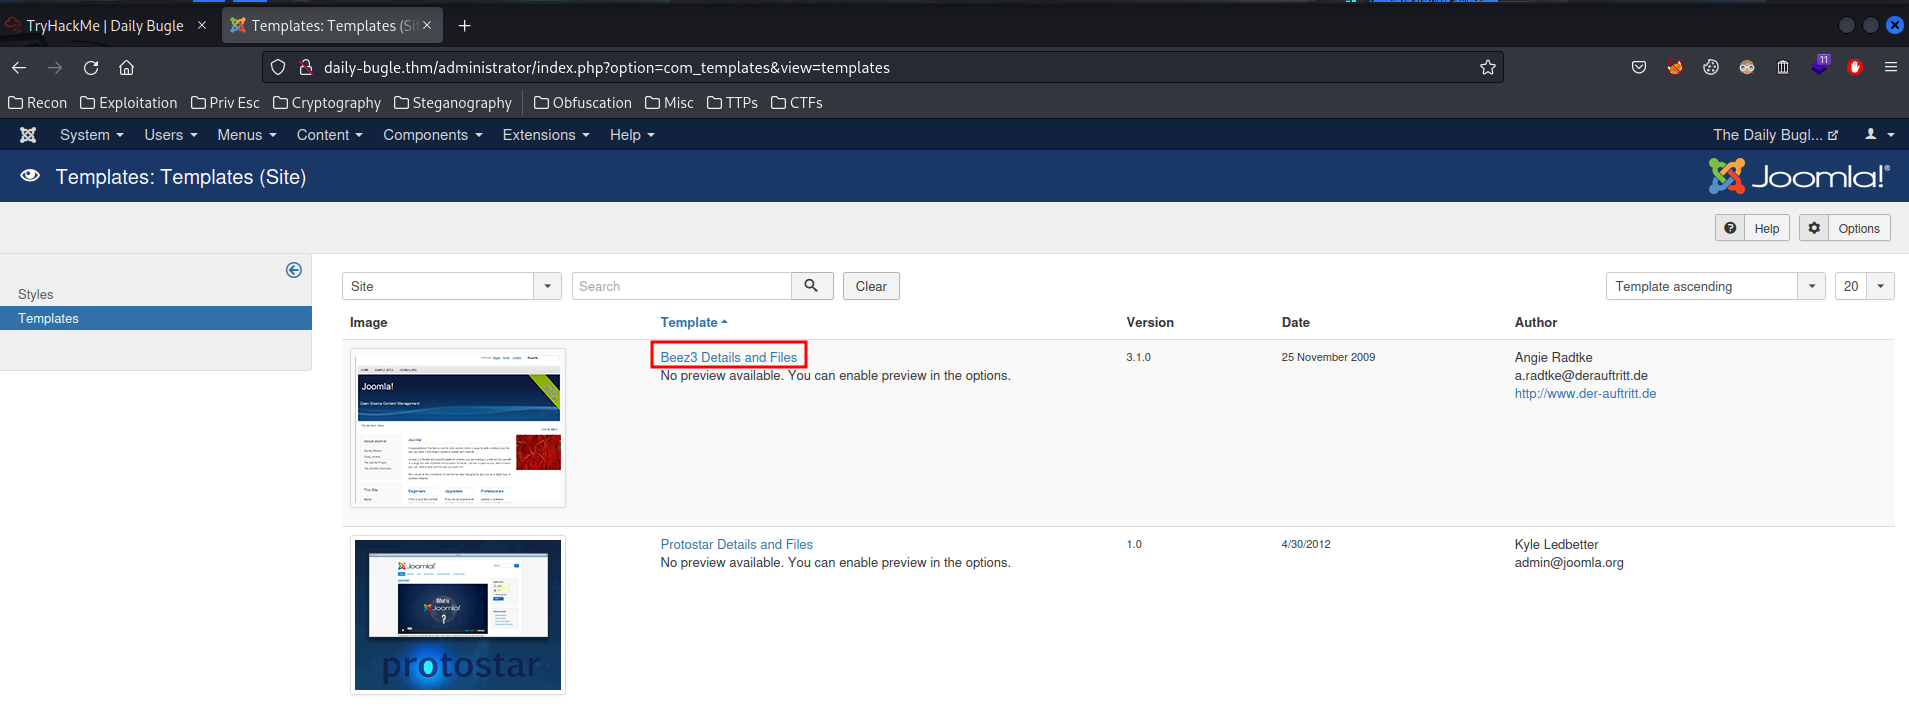Open Beez3 Details and Files link
This screenshot has width=1909, height=709.
coord(729,357)
